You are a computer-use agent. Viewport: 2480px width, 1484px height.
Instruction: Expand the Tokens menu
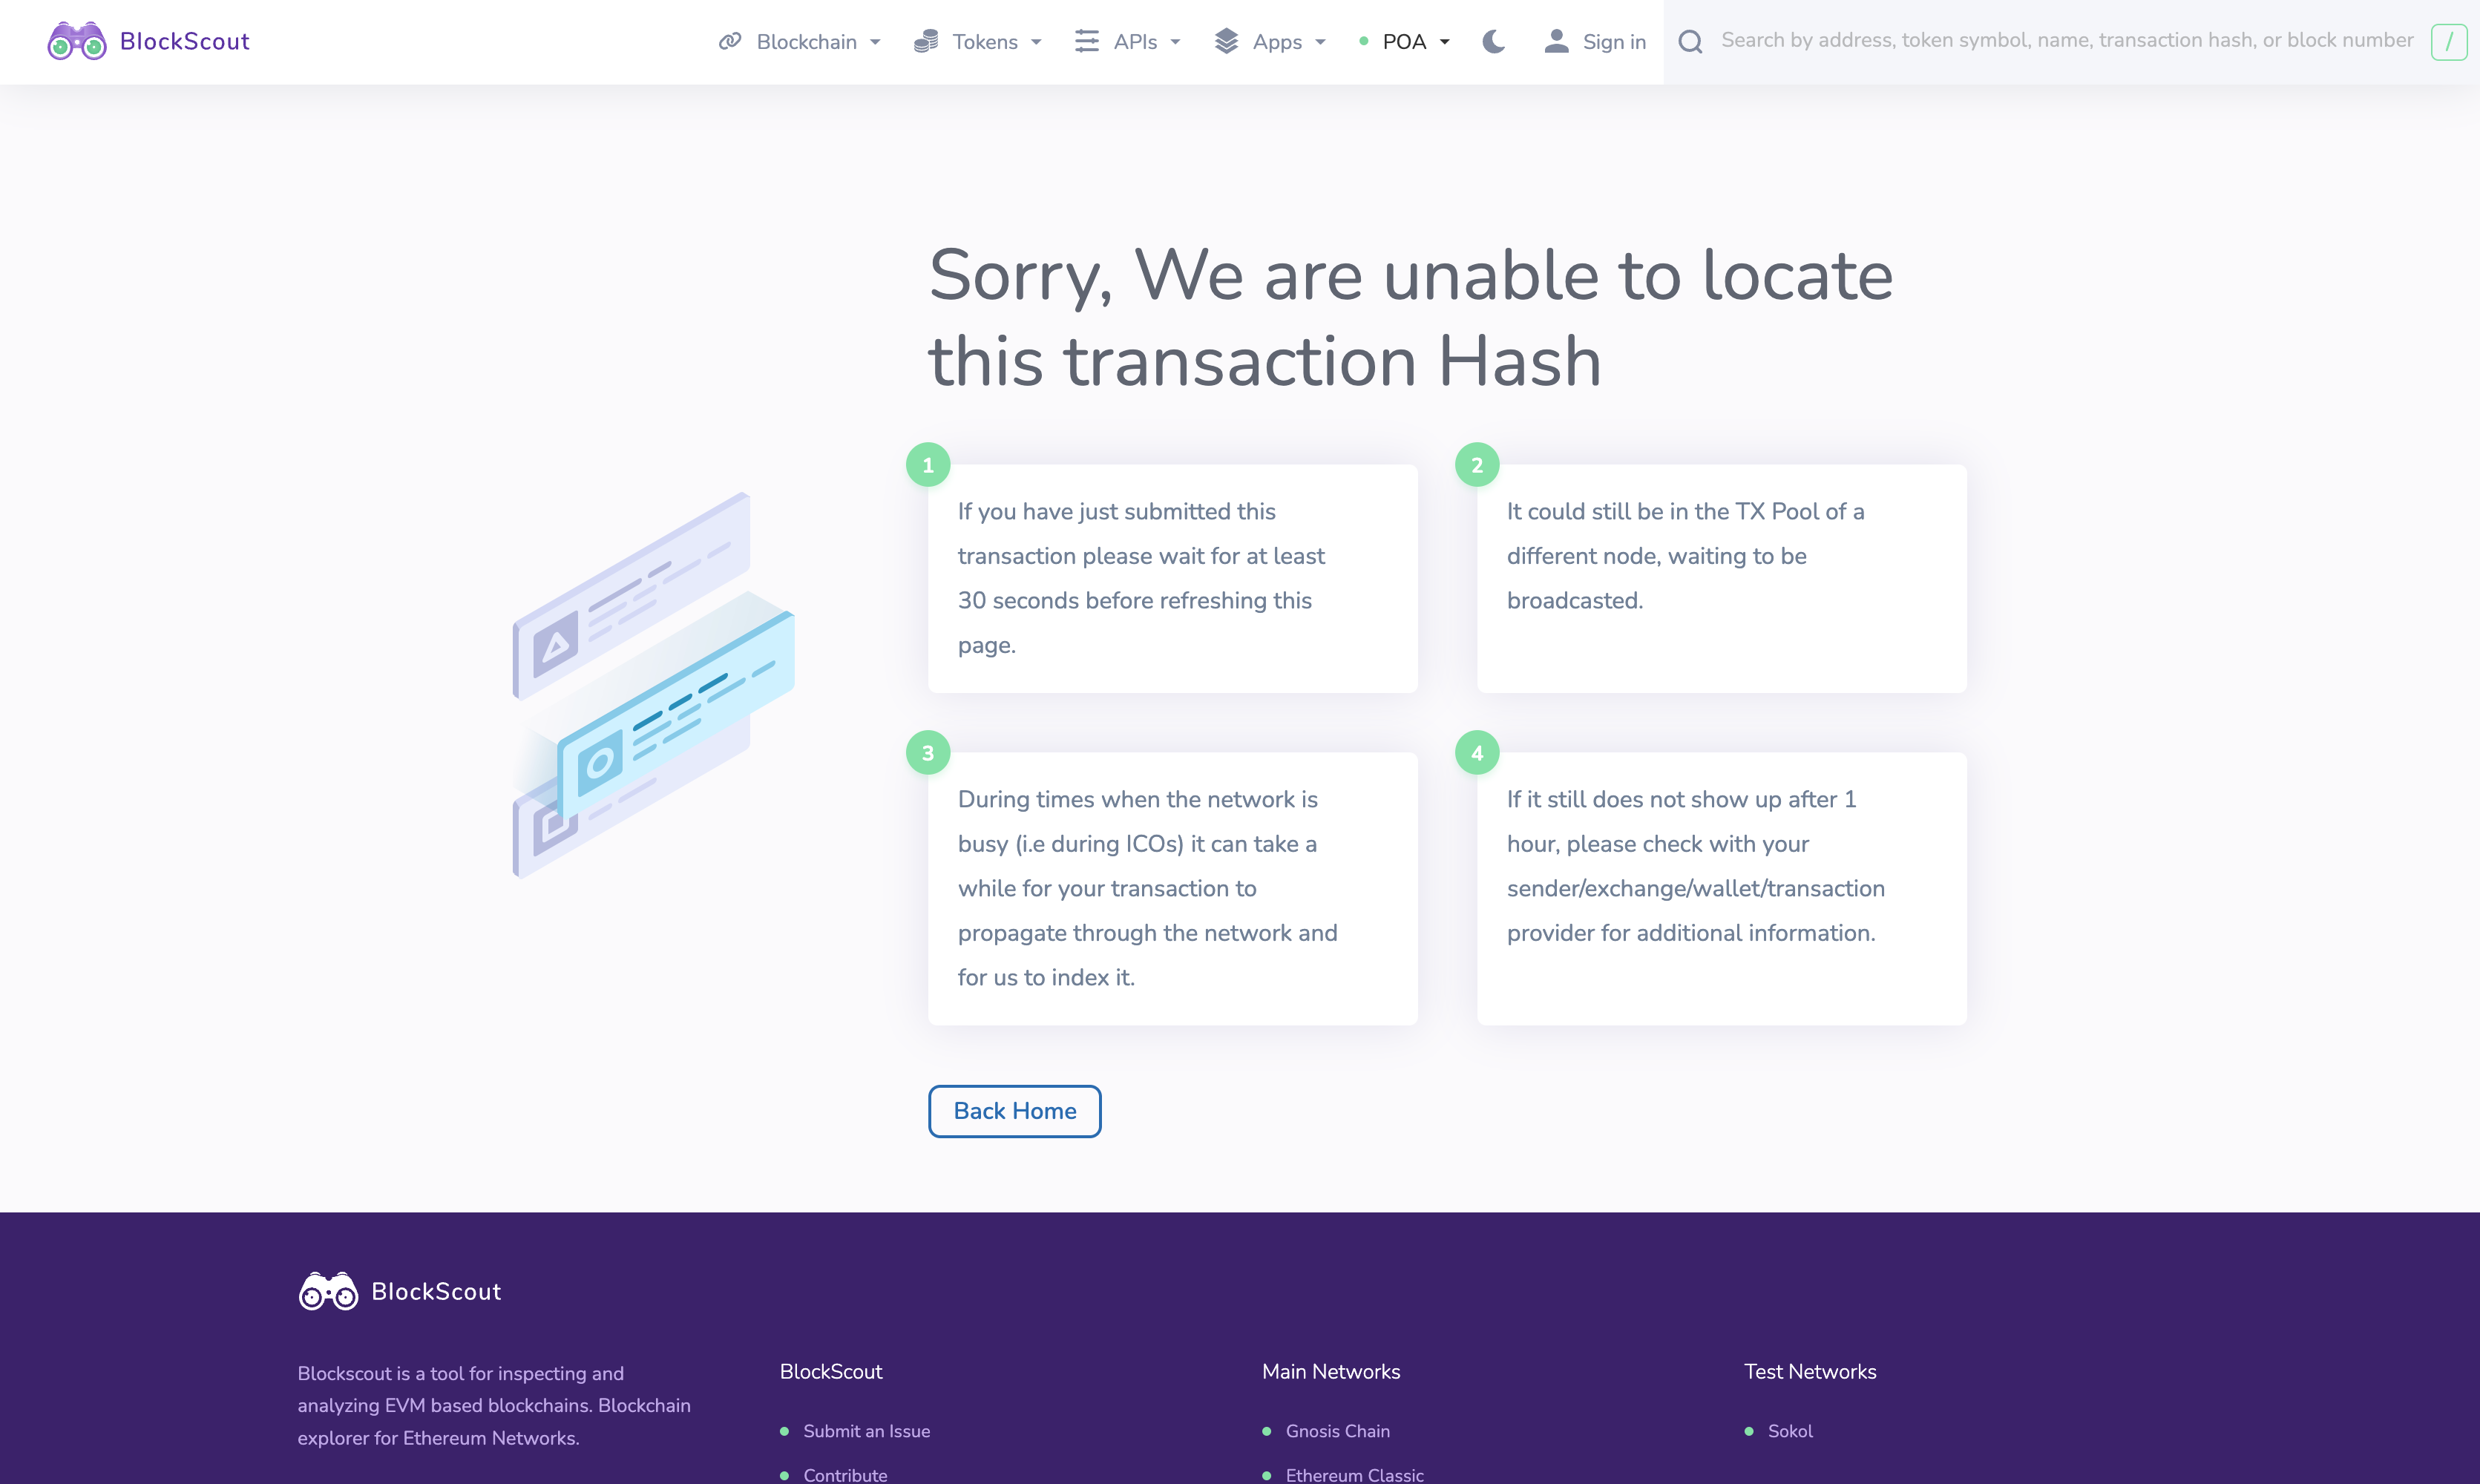coord(978,41)
